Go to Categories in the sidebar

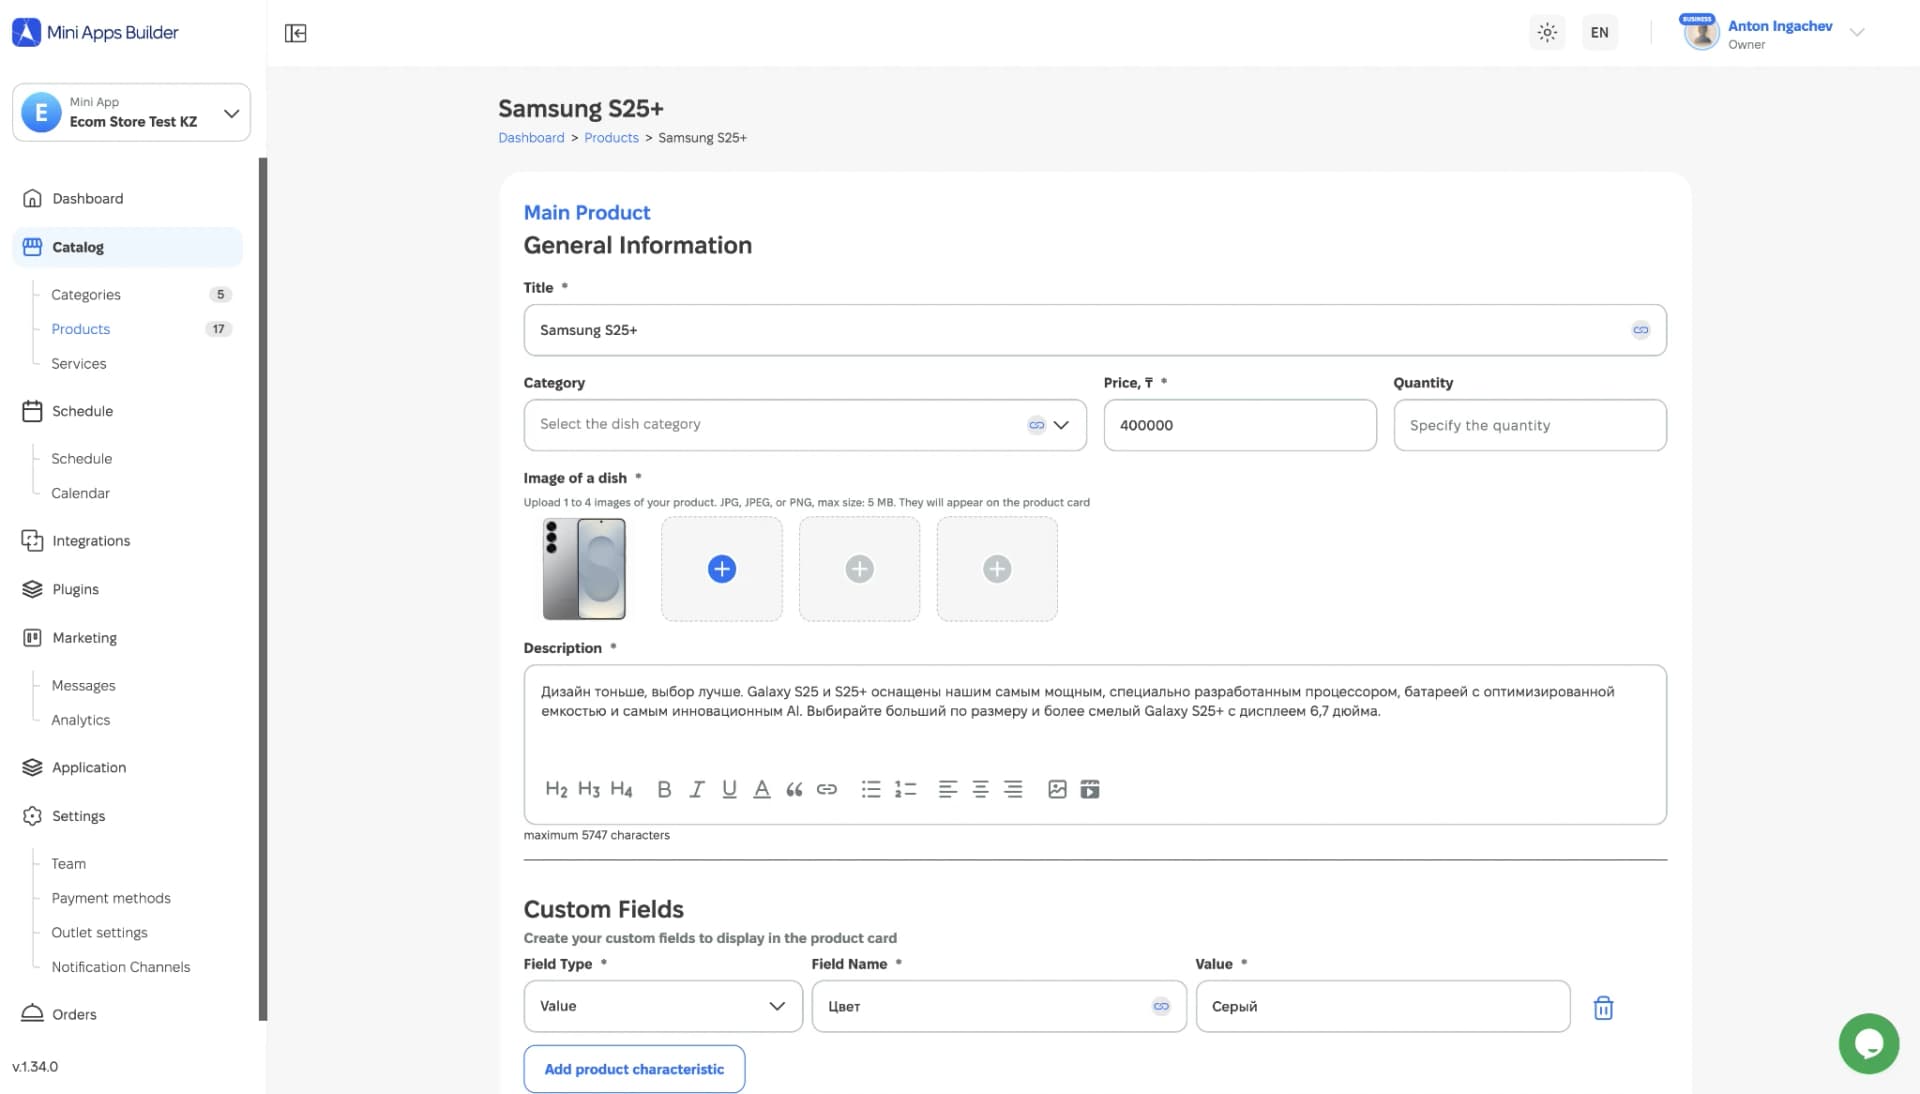86,294
